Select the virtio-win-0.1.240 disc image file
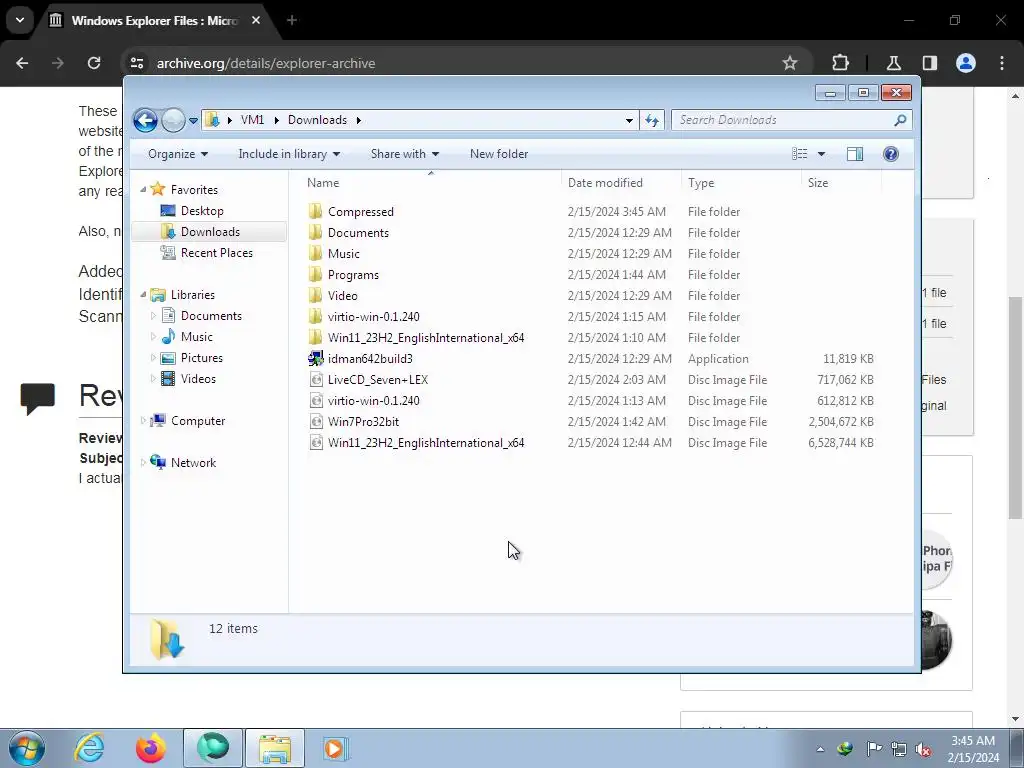 374,400
